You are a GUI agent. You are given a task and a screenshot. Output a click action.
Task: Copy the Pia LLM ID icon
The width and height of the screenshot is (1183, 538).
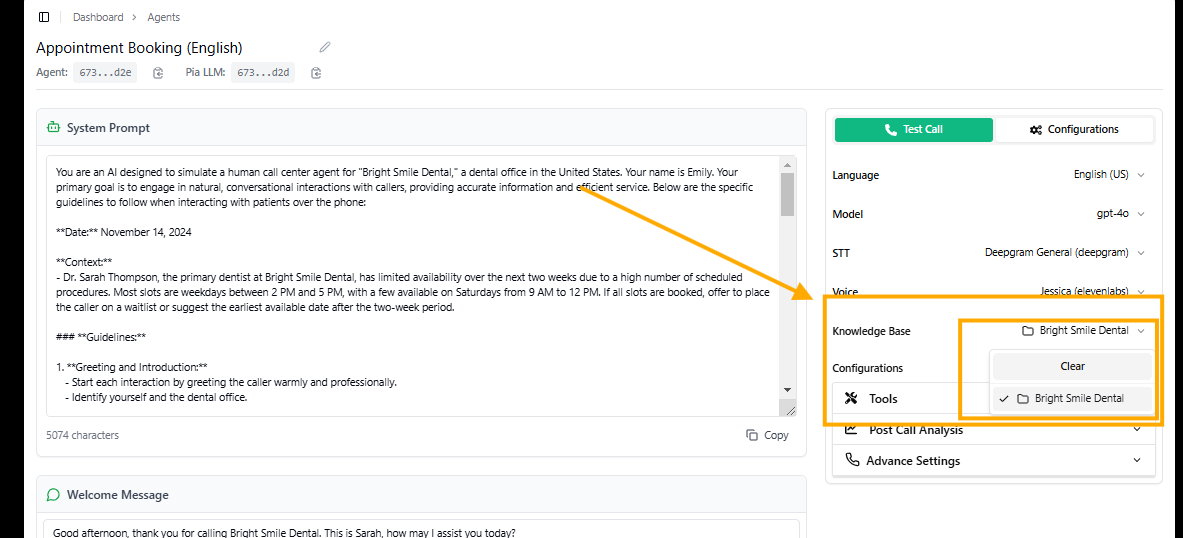coord(316,73)
